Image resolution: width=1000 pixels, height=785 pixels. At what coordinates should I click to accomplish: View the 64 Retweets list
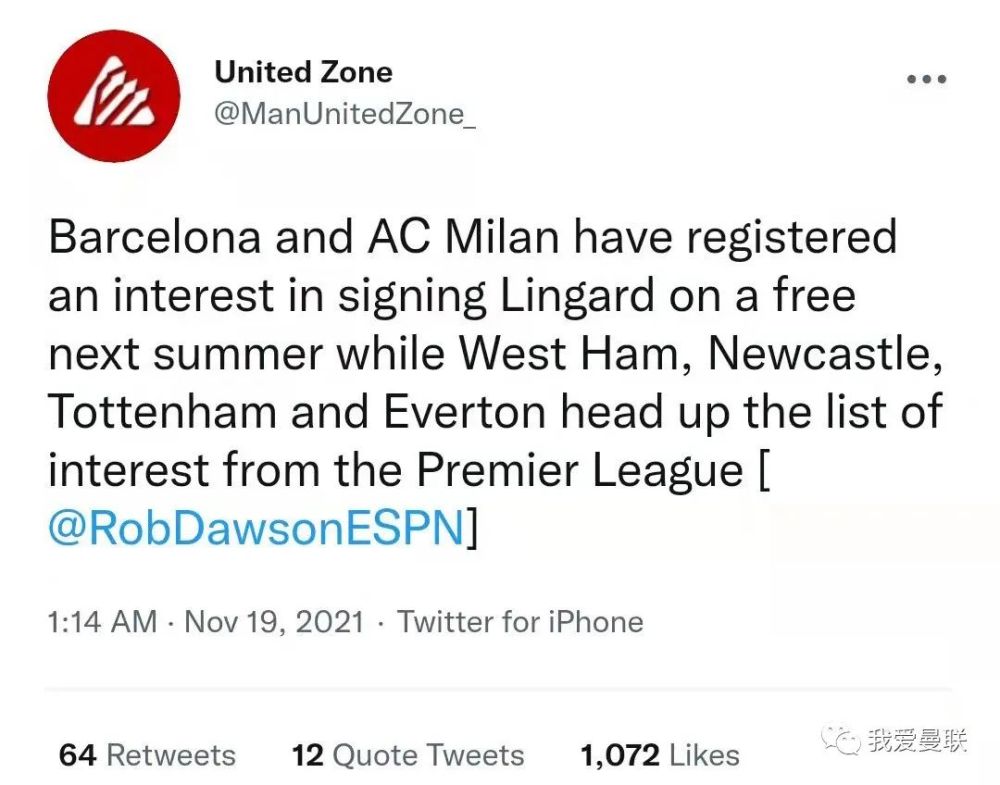coord(147,755)
